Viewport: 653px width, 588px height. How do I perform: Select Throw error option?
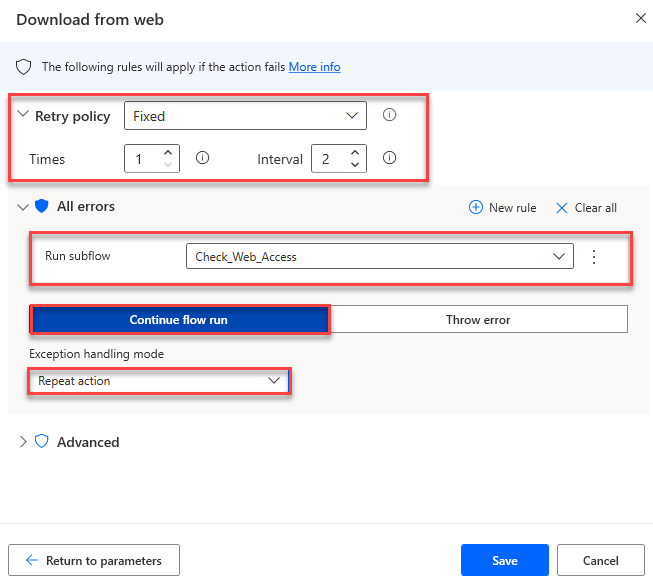point(478,319)
